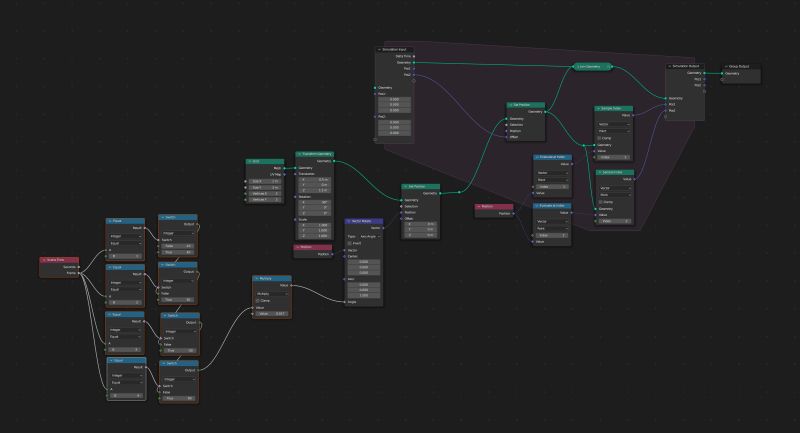Click Grid Mesh output socket
The width and height of the screenshot is (800, 433).
tap(284, 168)
